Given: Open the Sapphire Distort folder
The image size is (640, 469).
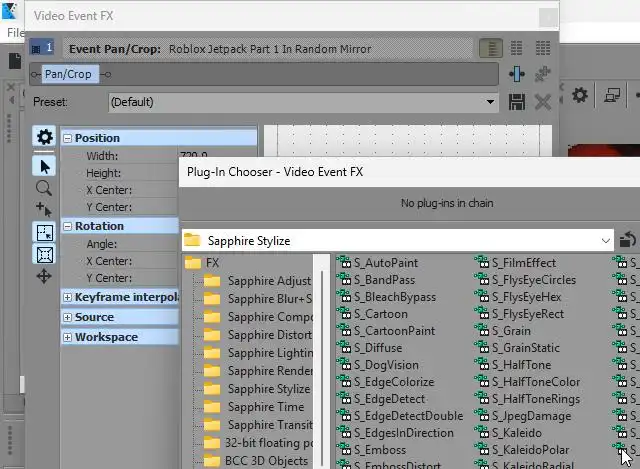Looking at the screenshot, I should (258, 335).
